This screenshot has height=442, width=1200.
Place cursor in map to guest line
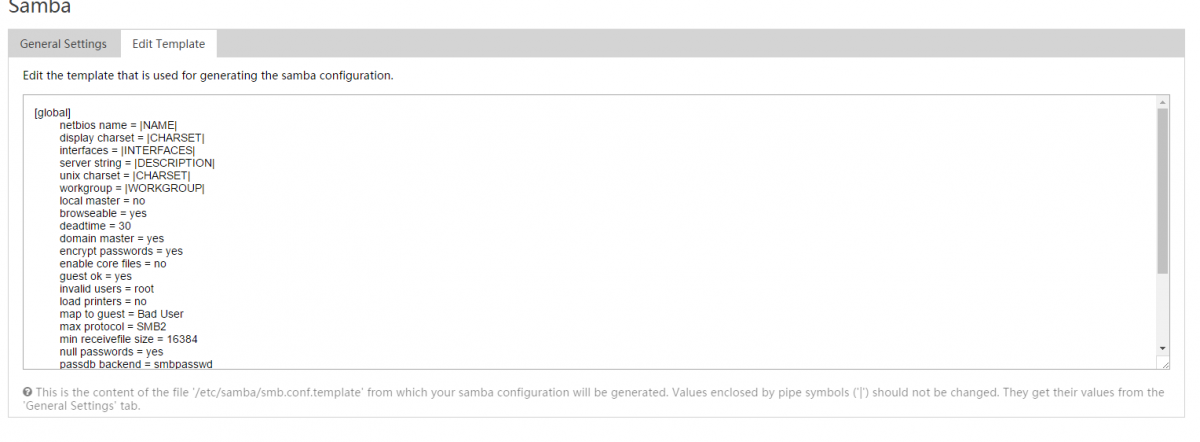(x=121, y=314)
